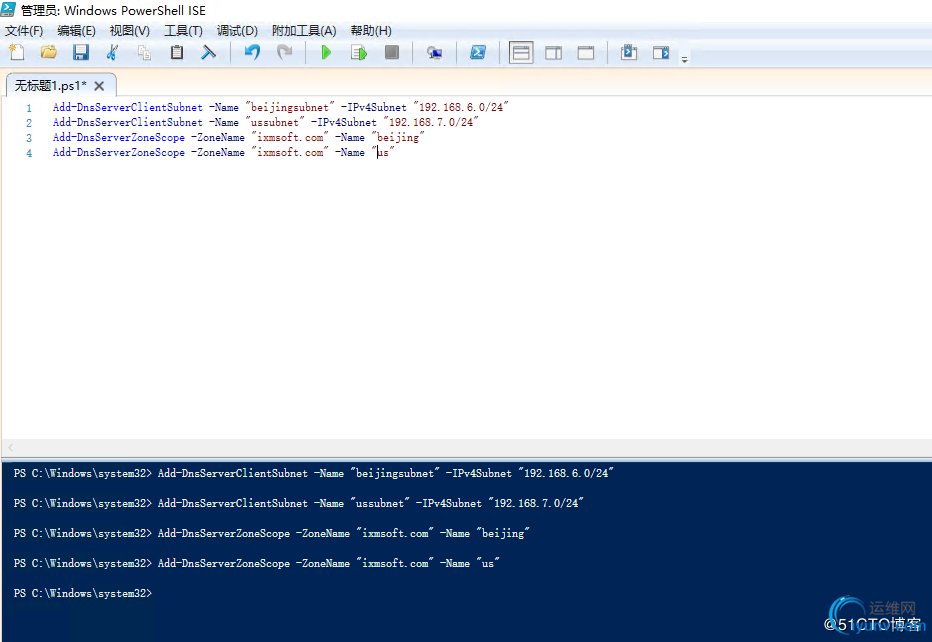Click line number 2 in editor
The height and width of the screenshot is (642, 932).
(29, 123)
